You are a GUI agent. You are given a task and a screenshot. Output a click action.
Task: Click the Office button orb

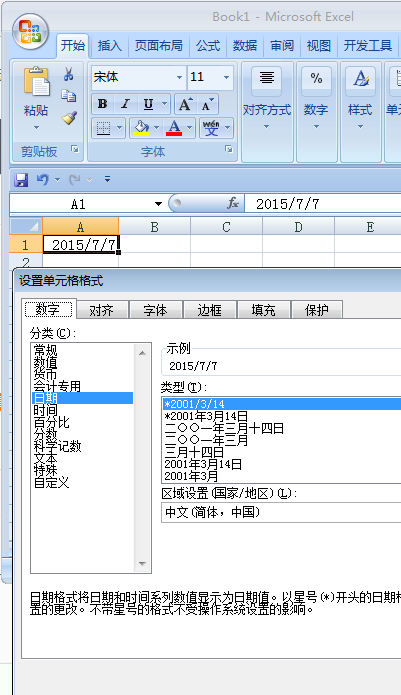[x=30, y=31]
